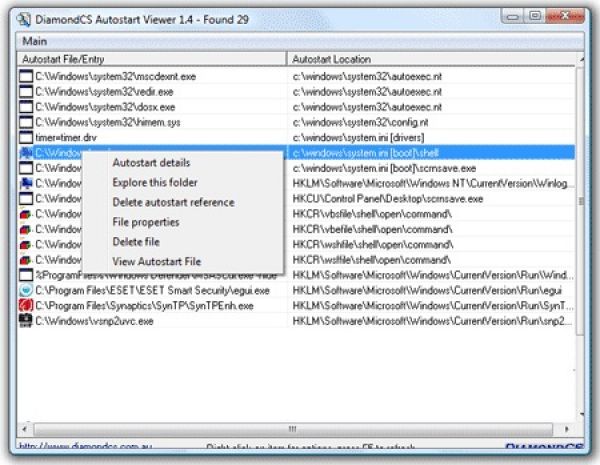Open File properties from context menu
The image size is (600, 465).
tap(146, 222)
